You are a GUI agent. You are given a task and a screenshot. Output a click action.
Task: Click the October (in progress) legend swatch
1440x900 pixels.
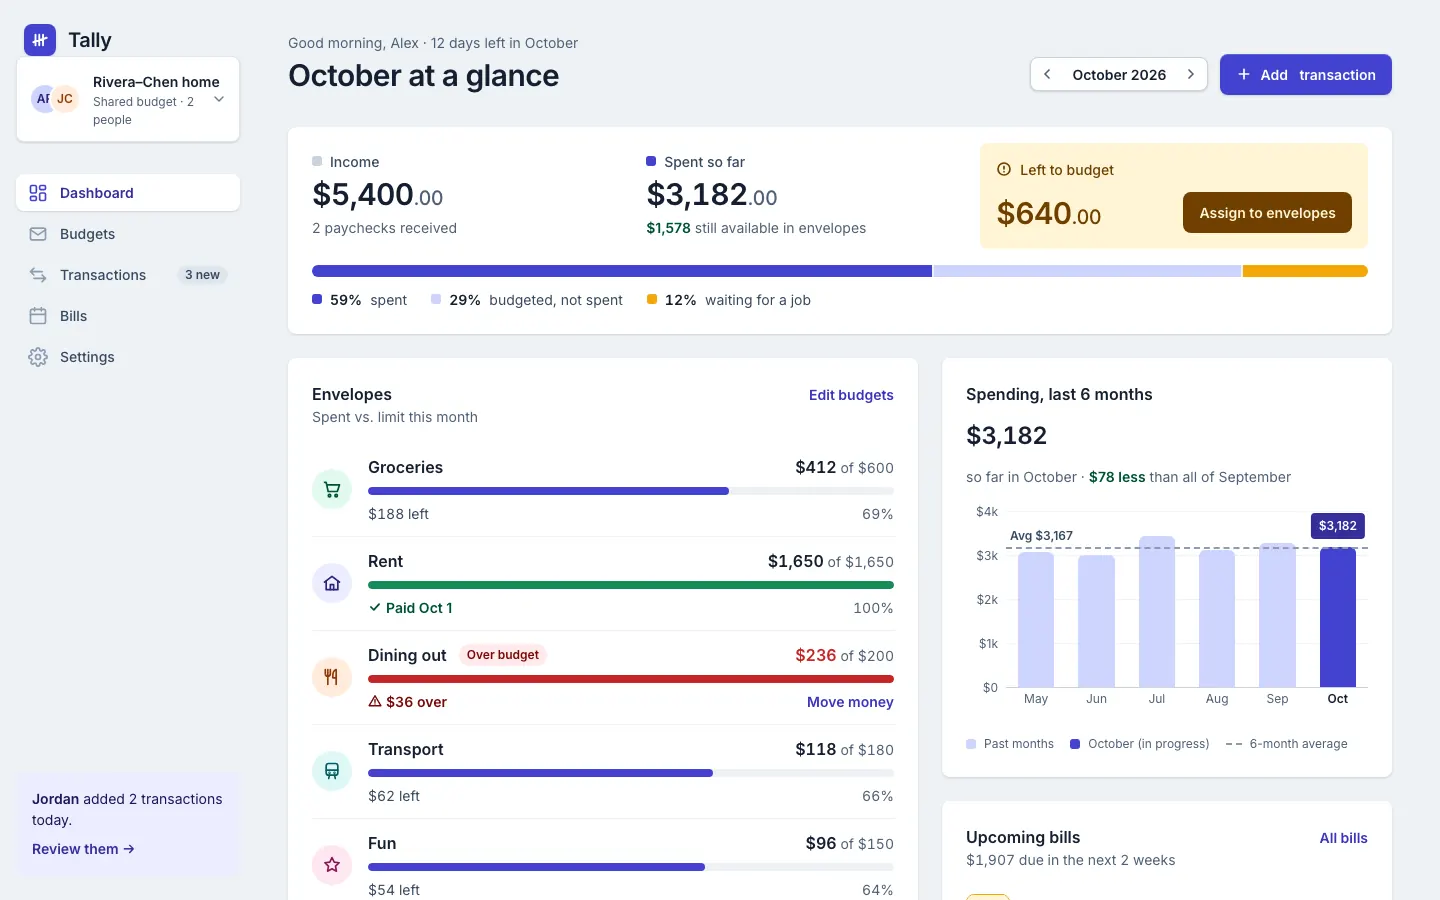[x=1075, y=744]
